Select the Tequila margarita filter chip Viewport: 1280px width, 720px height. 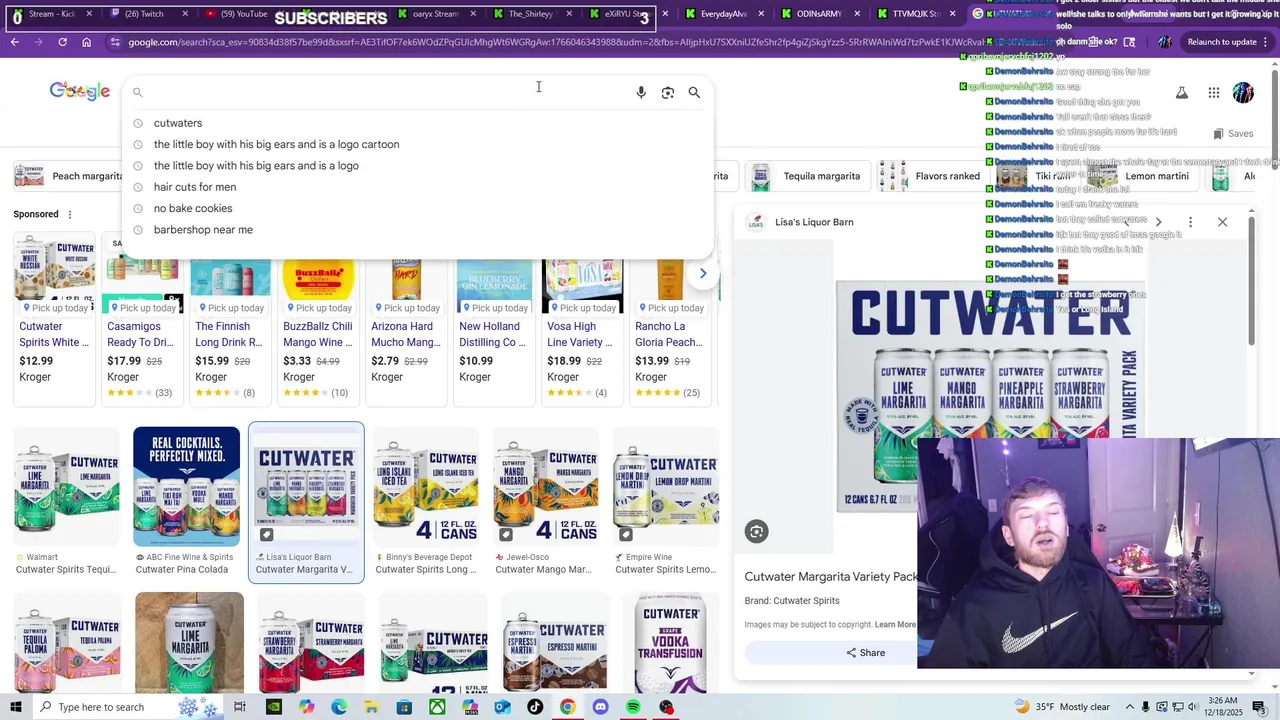click(x=806, y=176)
